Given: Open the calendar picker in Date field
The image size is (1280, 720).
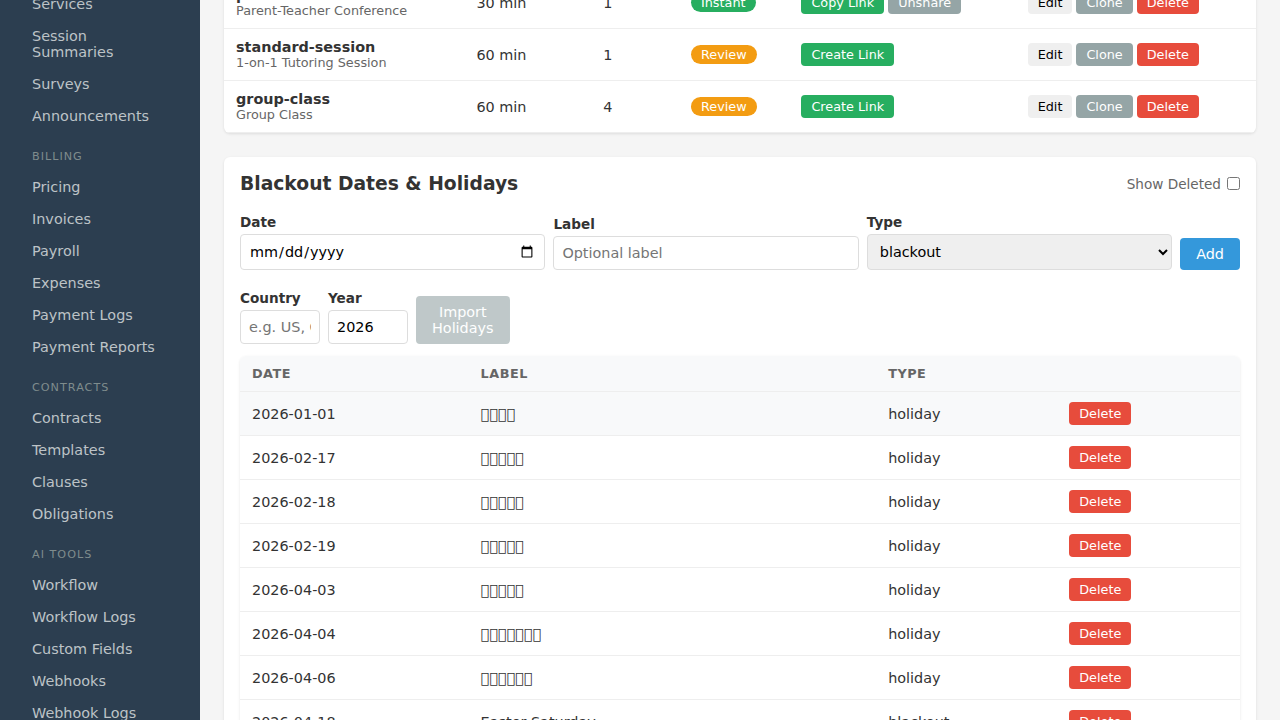Looking at the screenshot, I should click(x=527, y=252).
